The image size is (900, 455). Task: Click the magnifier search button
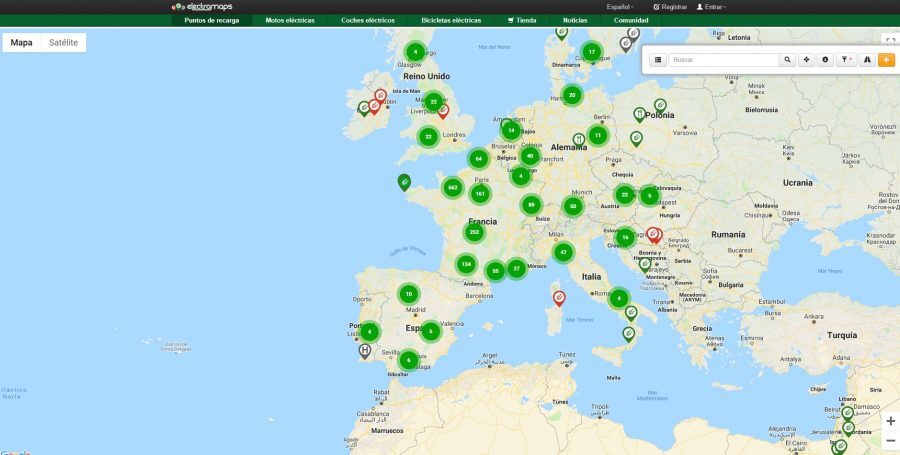coord(787,60)
